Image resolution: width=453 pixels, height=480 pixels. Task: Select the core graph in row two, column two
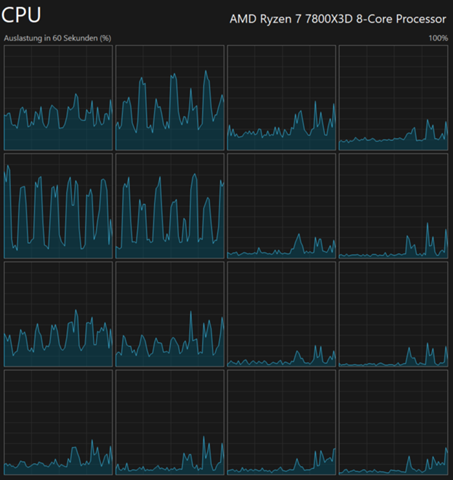click(x=170, y=206)
